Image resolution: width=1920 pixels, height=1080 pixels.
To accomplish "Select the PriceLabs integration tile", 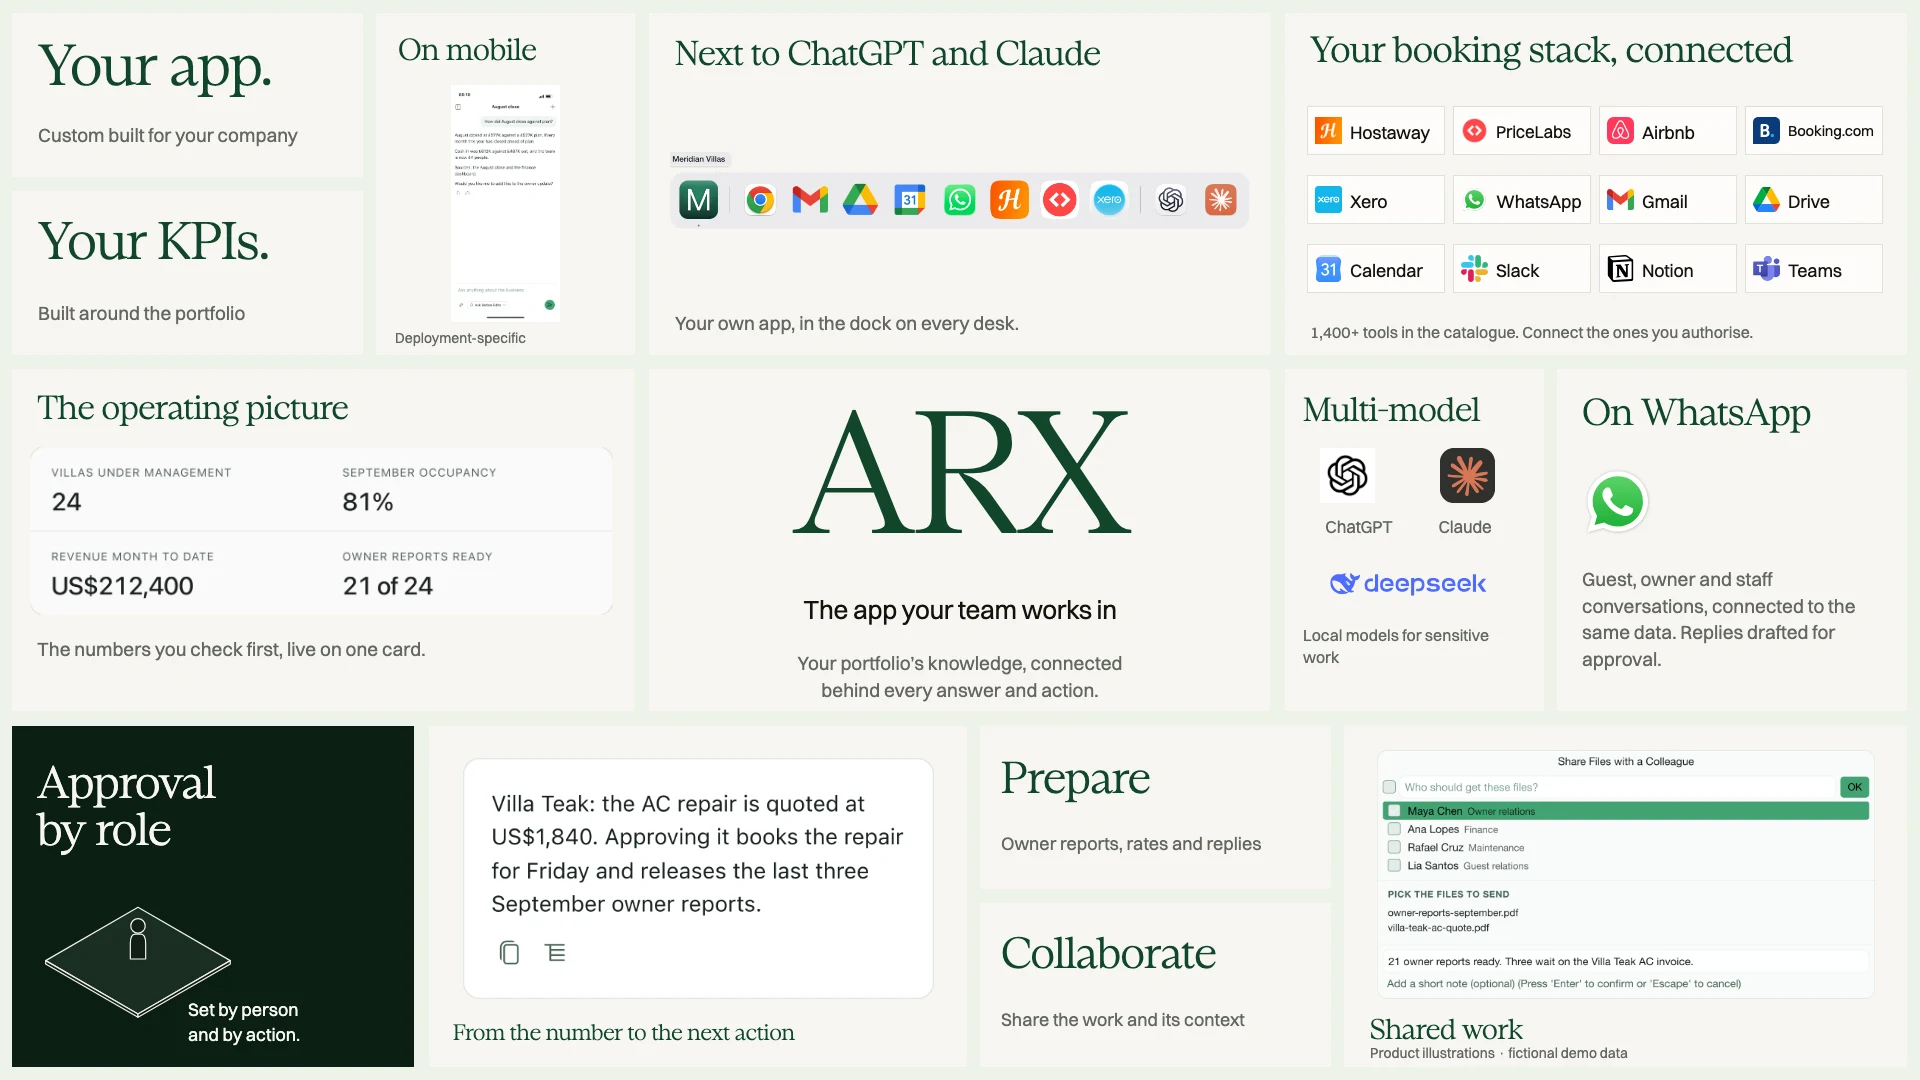I will click(1521, 131).
